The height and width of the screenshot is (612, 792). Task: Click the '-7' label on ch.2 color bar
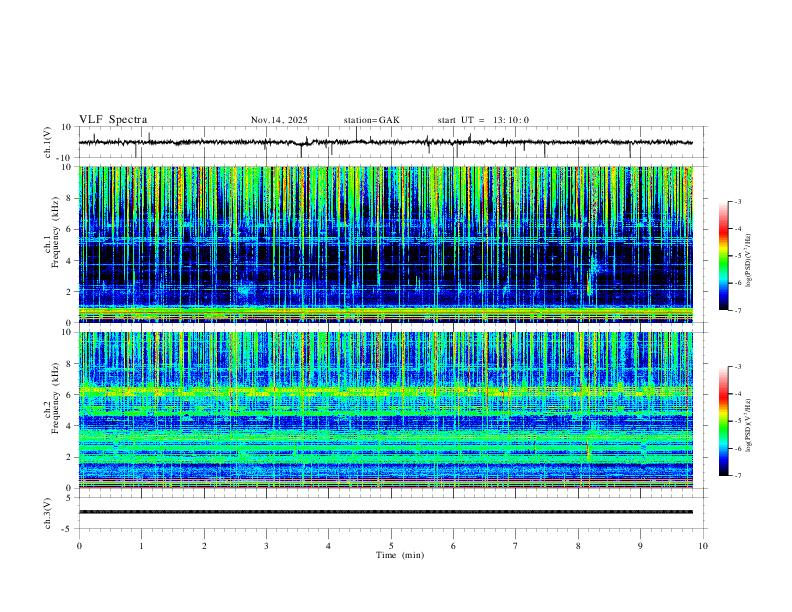[x=737, y=476]
